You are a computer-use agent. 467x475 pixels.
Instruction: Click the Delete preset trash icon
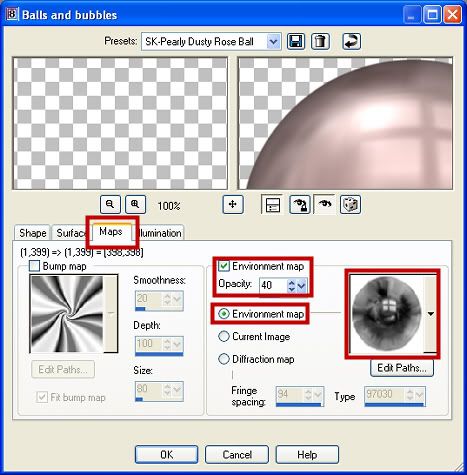coord(320,41)
